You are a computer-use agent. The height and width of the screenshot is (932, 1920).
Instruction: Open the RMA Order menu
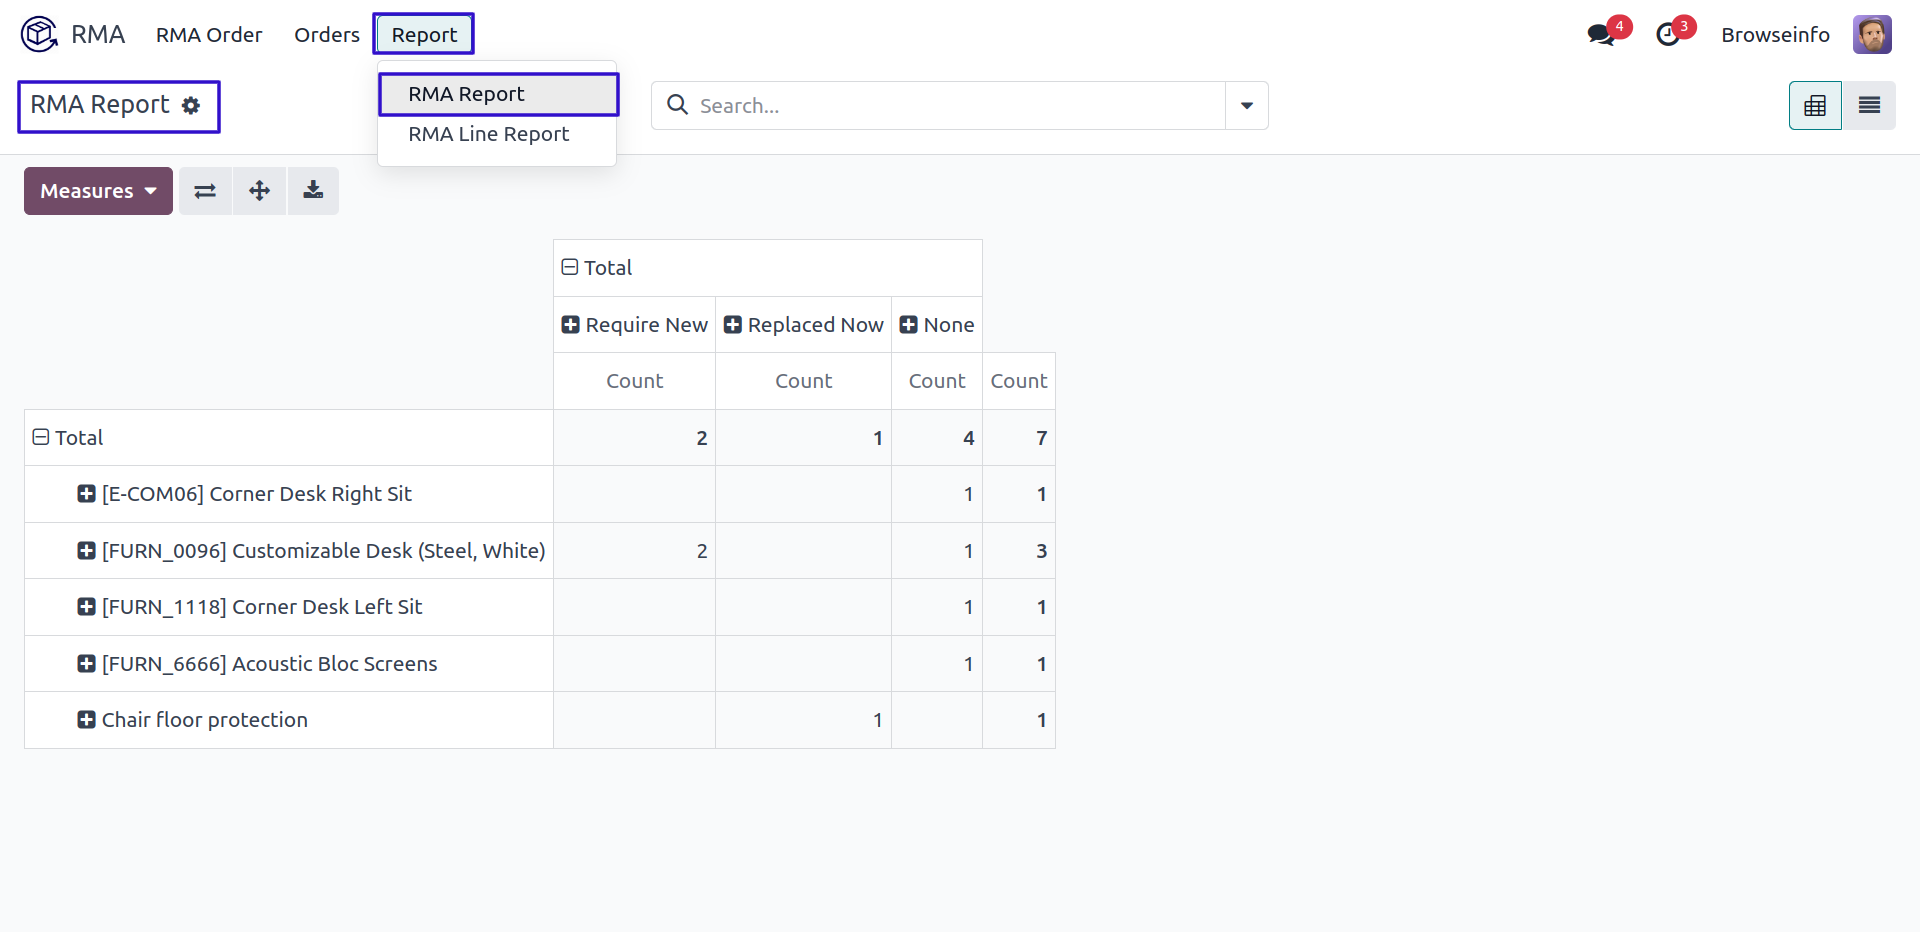tap(209, 35)
